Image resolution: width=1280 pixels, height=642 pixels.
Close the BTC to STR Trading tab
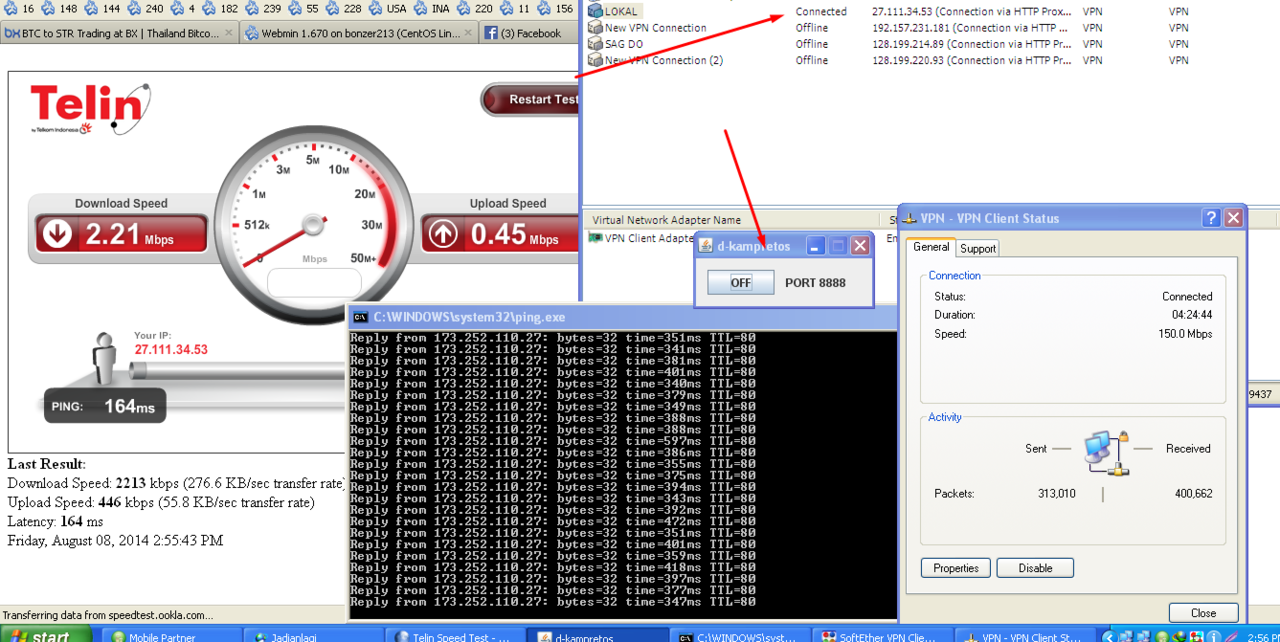(228, 33)
